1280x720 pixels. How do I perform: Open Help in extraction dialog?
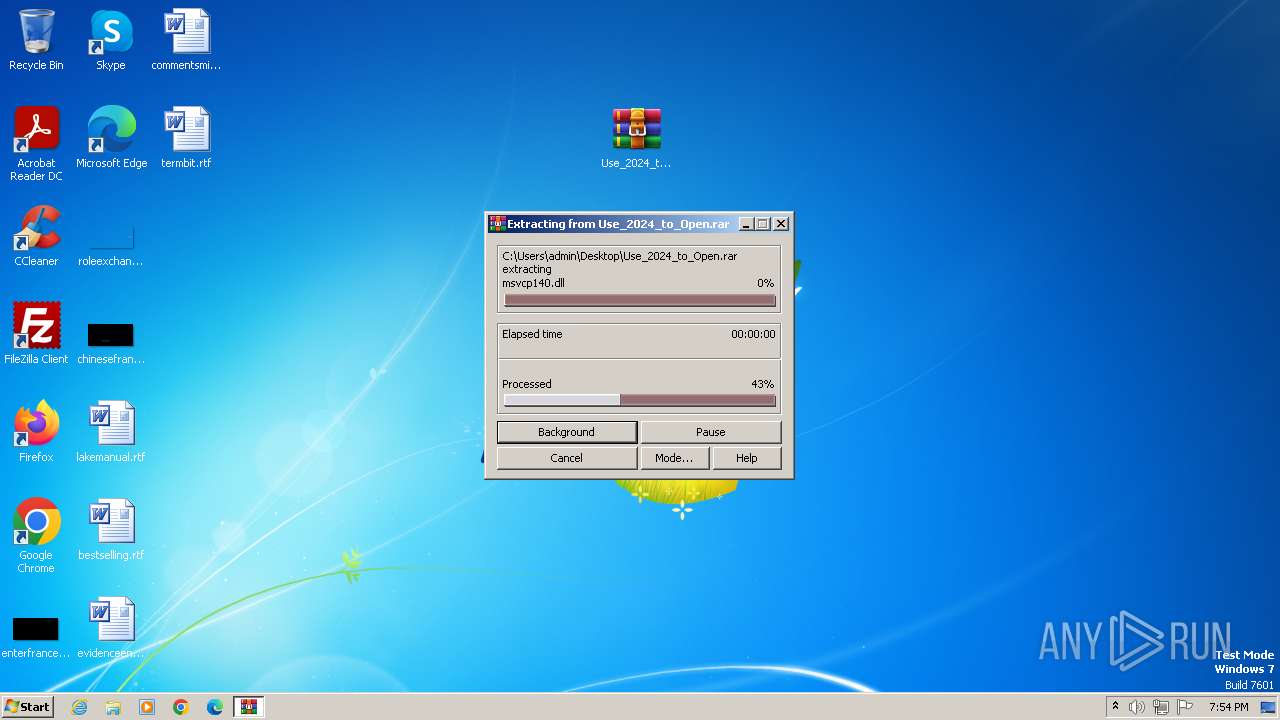[747, 458]
